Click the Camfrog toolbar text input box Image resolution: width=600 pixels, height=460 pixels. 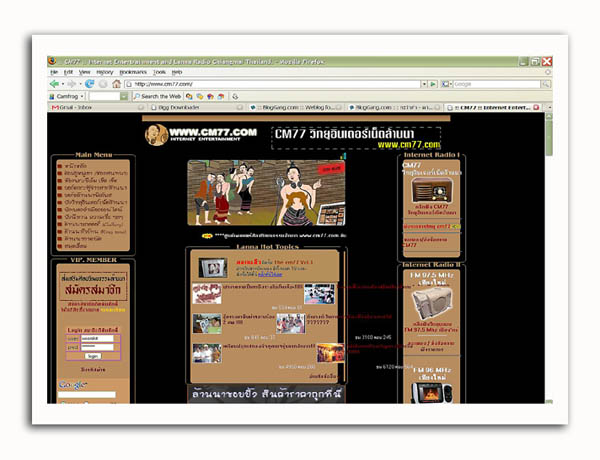coord(104,96)
